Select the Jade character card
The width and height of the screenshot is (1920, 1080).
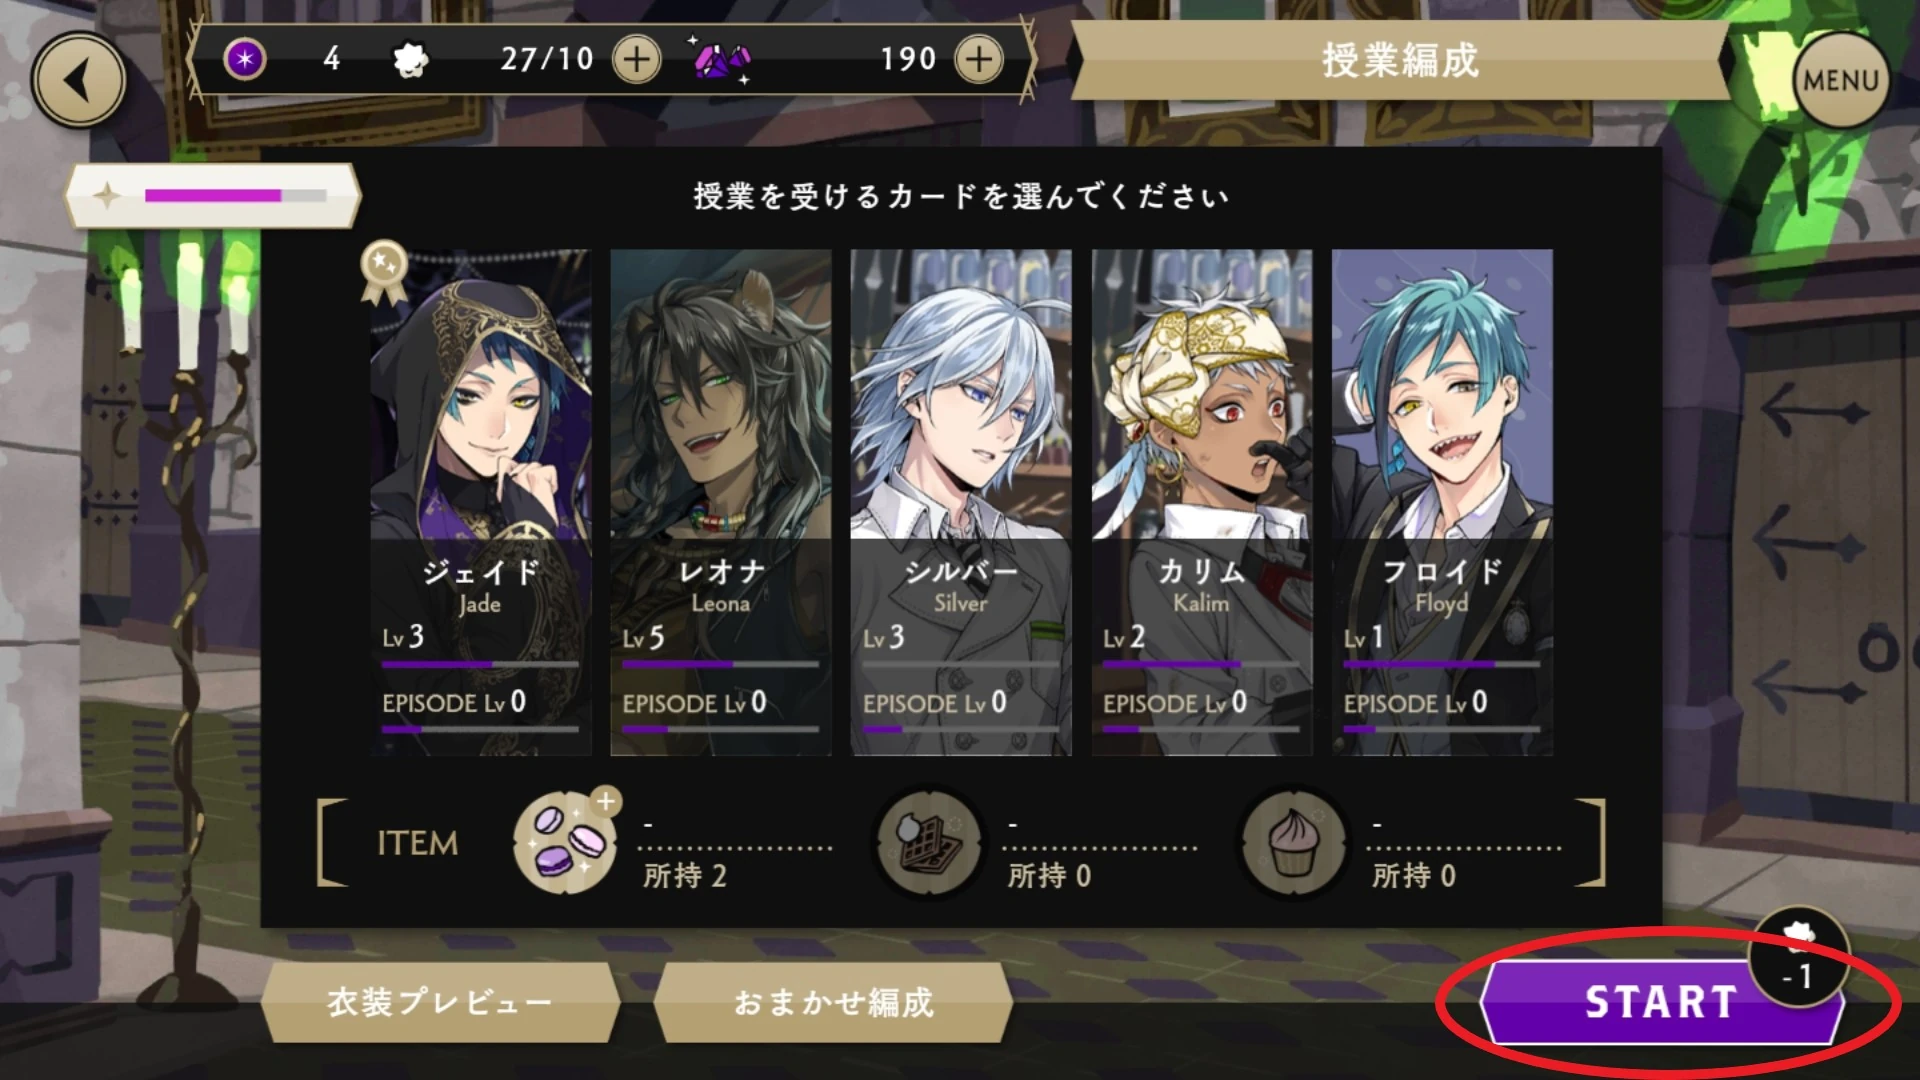(x=480, y=502)
